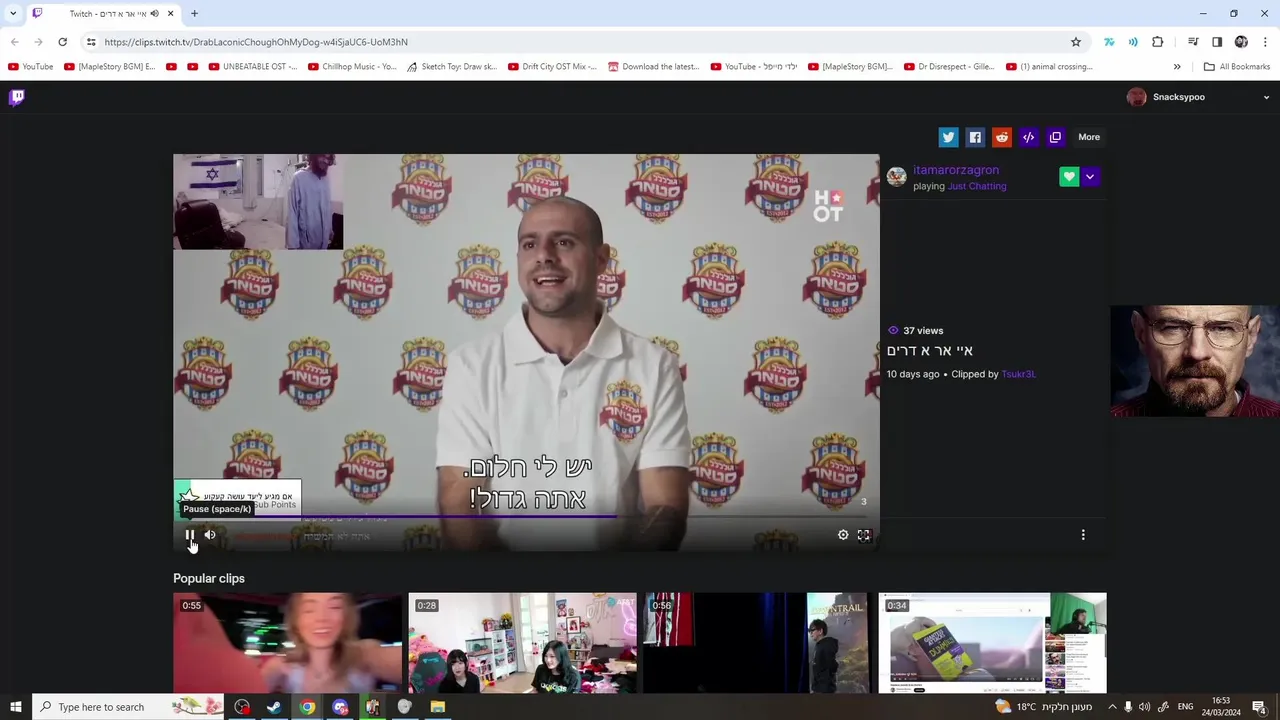Open Steam from the taskbar

pos(274,707)
